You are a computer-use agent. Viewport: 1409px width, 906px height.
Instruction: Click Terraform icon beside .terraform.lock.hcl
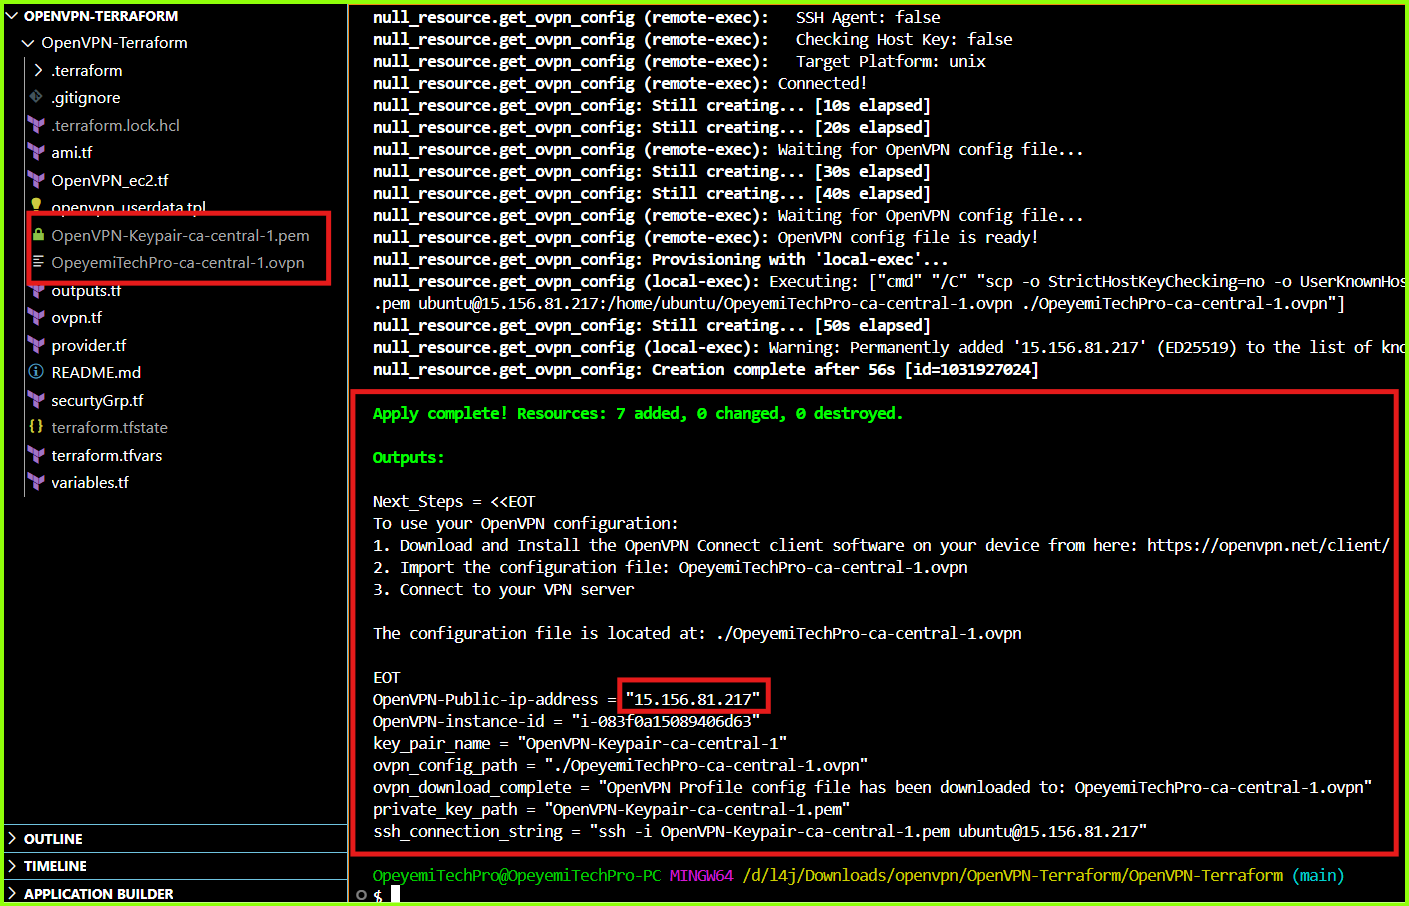[x=37, y=125]
